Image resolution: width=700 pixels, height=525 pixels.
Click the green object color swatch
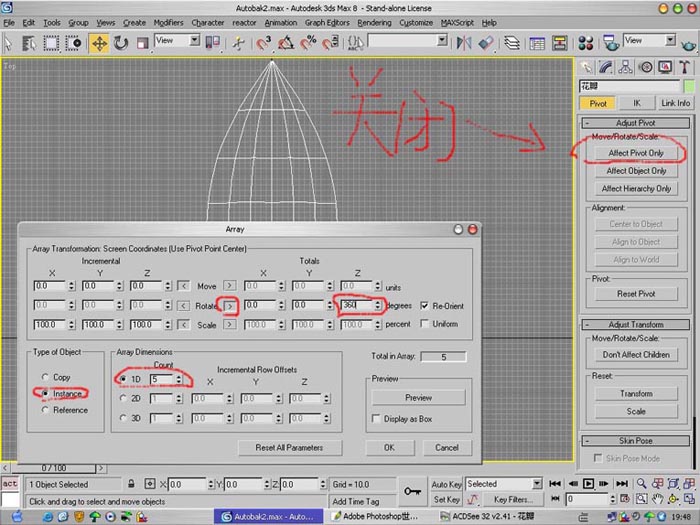pyautogui.click(x=689, y=86)
